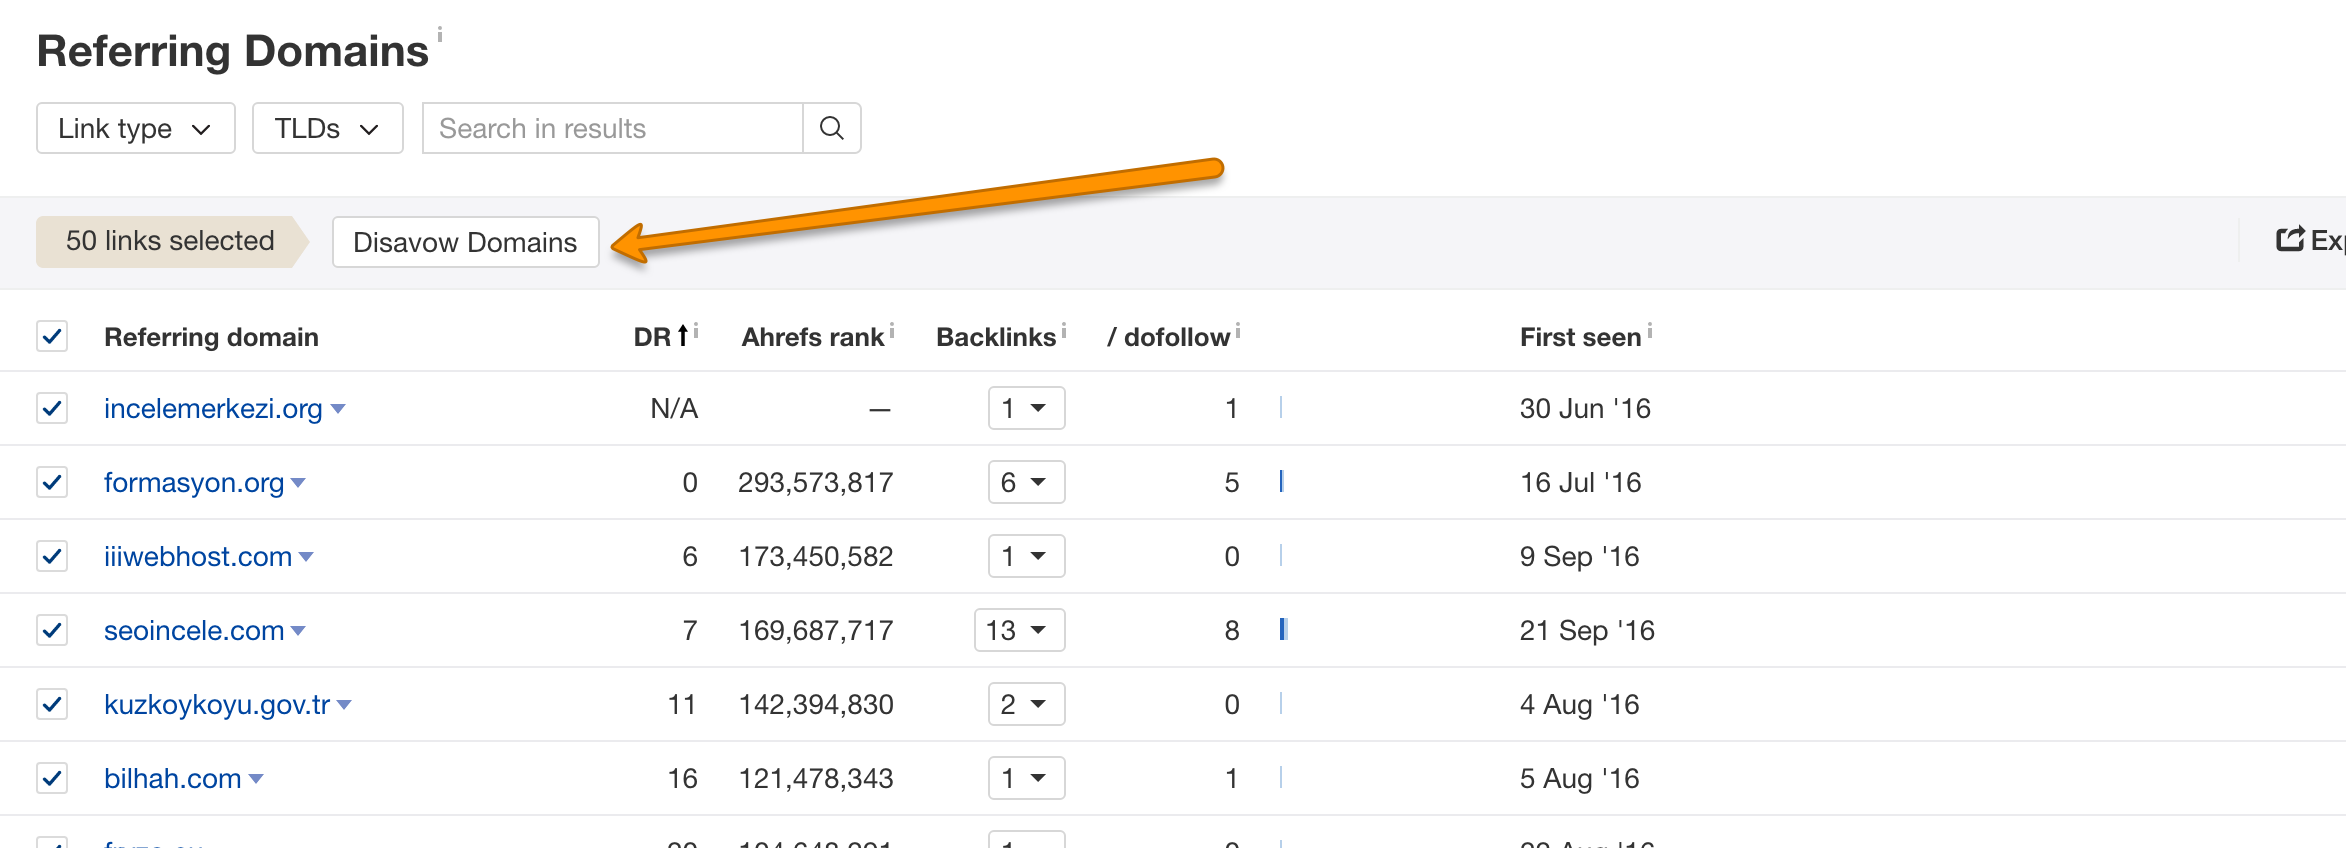The image size is (2346, 848).
Task: Sort by First seen column header
Action: [1580, 337]
